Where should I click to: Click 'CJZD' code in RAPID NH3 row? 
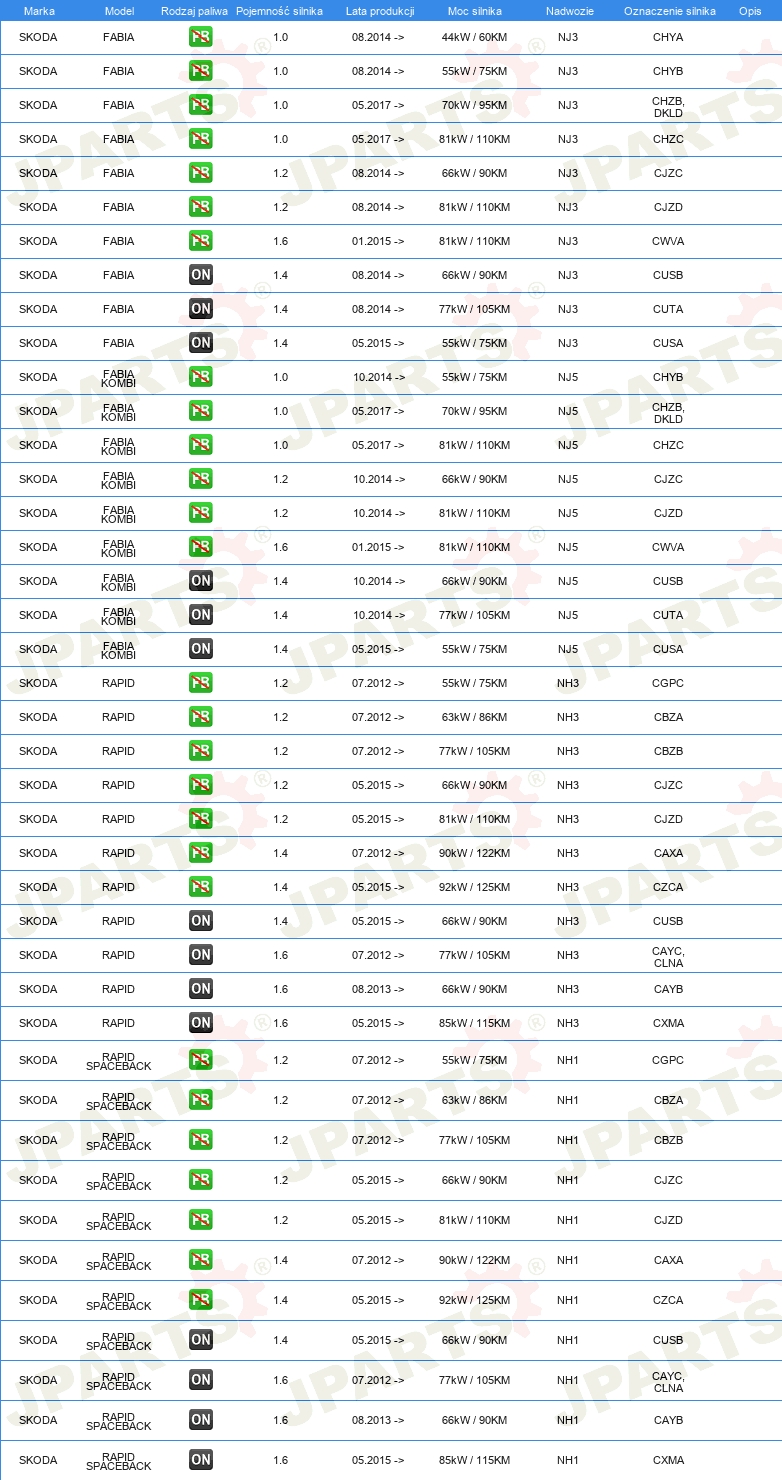coord(668,819)
